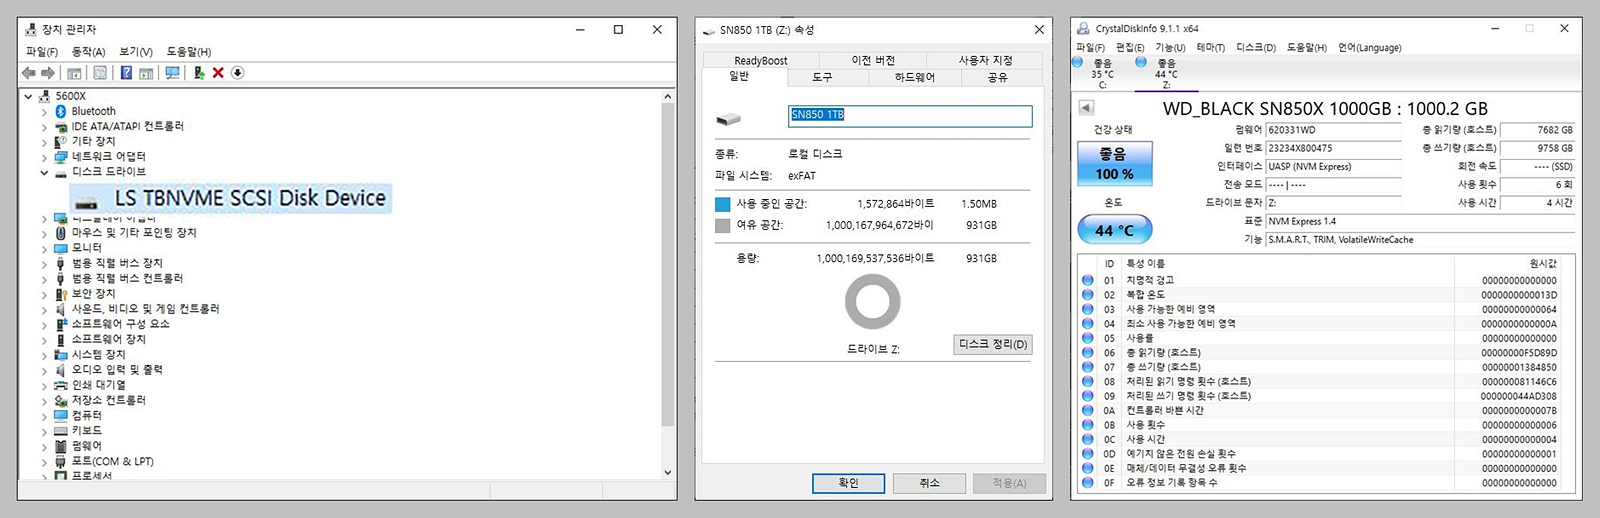1600x518 pixels.
Task: Select 모니터 category in device tree
Action: [86, 247]
